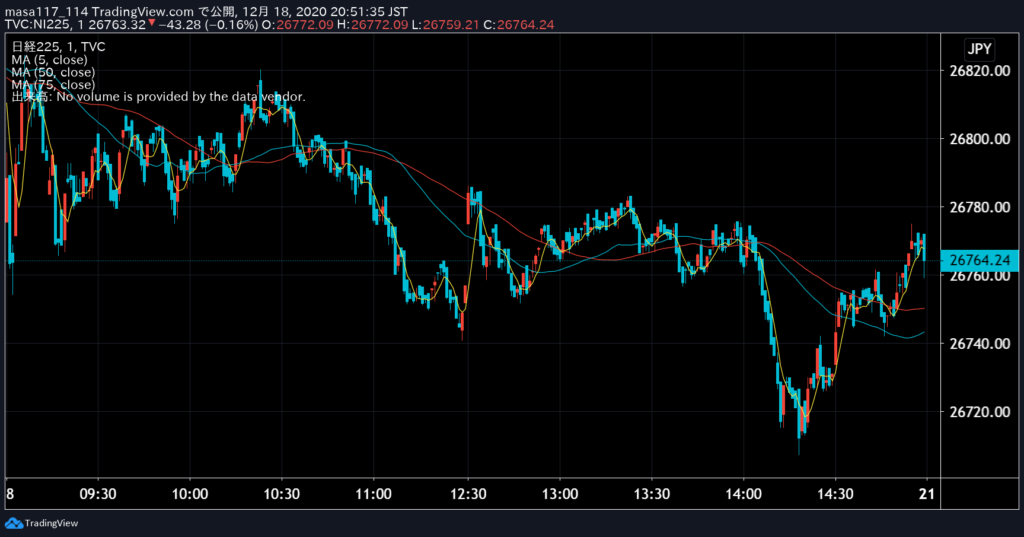Click the header open value O:26772.09
The width and height of the screenshot is (1024, 537).
[297, 25]
